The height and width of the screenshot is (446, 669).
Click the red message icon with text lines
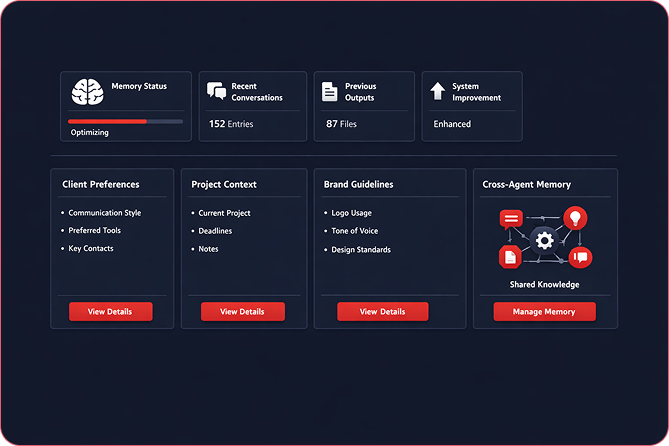point(511,218)
